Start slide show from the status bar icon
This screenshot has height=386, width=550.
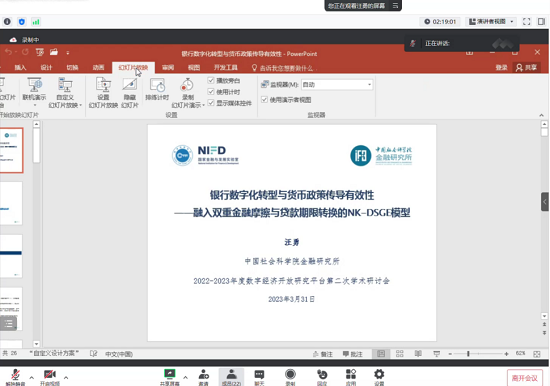click(437, 354)
